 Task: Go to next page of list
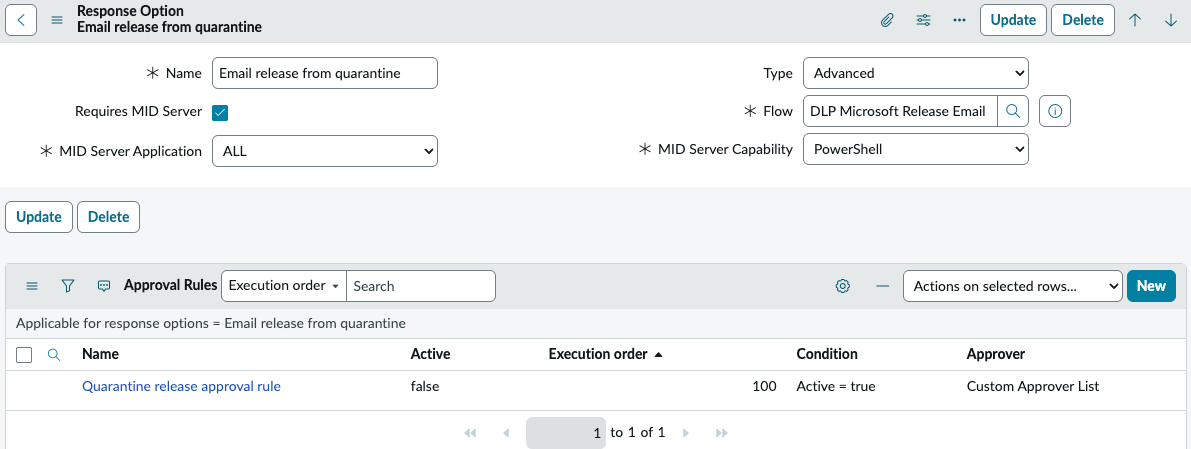click(x=686, y=432)
